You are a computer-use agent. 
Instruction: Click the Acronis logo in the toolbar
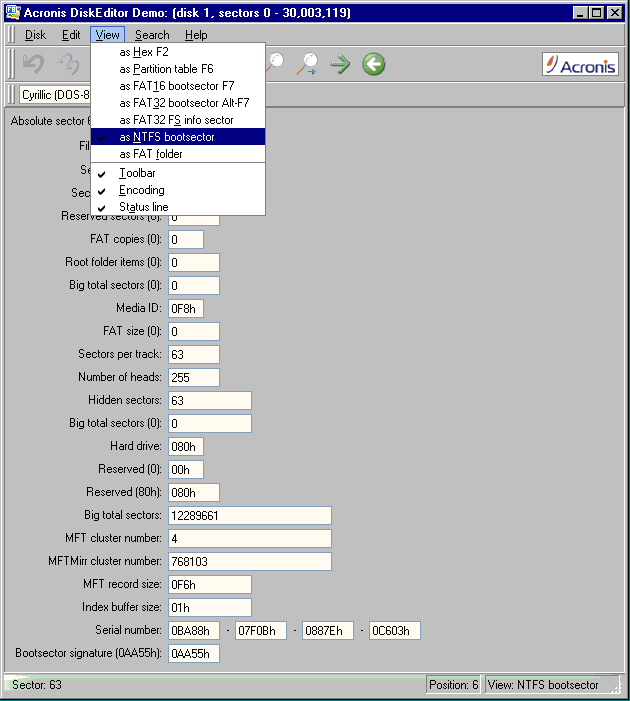580,64
